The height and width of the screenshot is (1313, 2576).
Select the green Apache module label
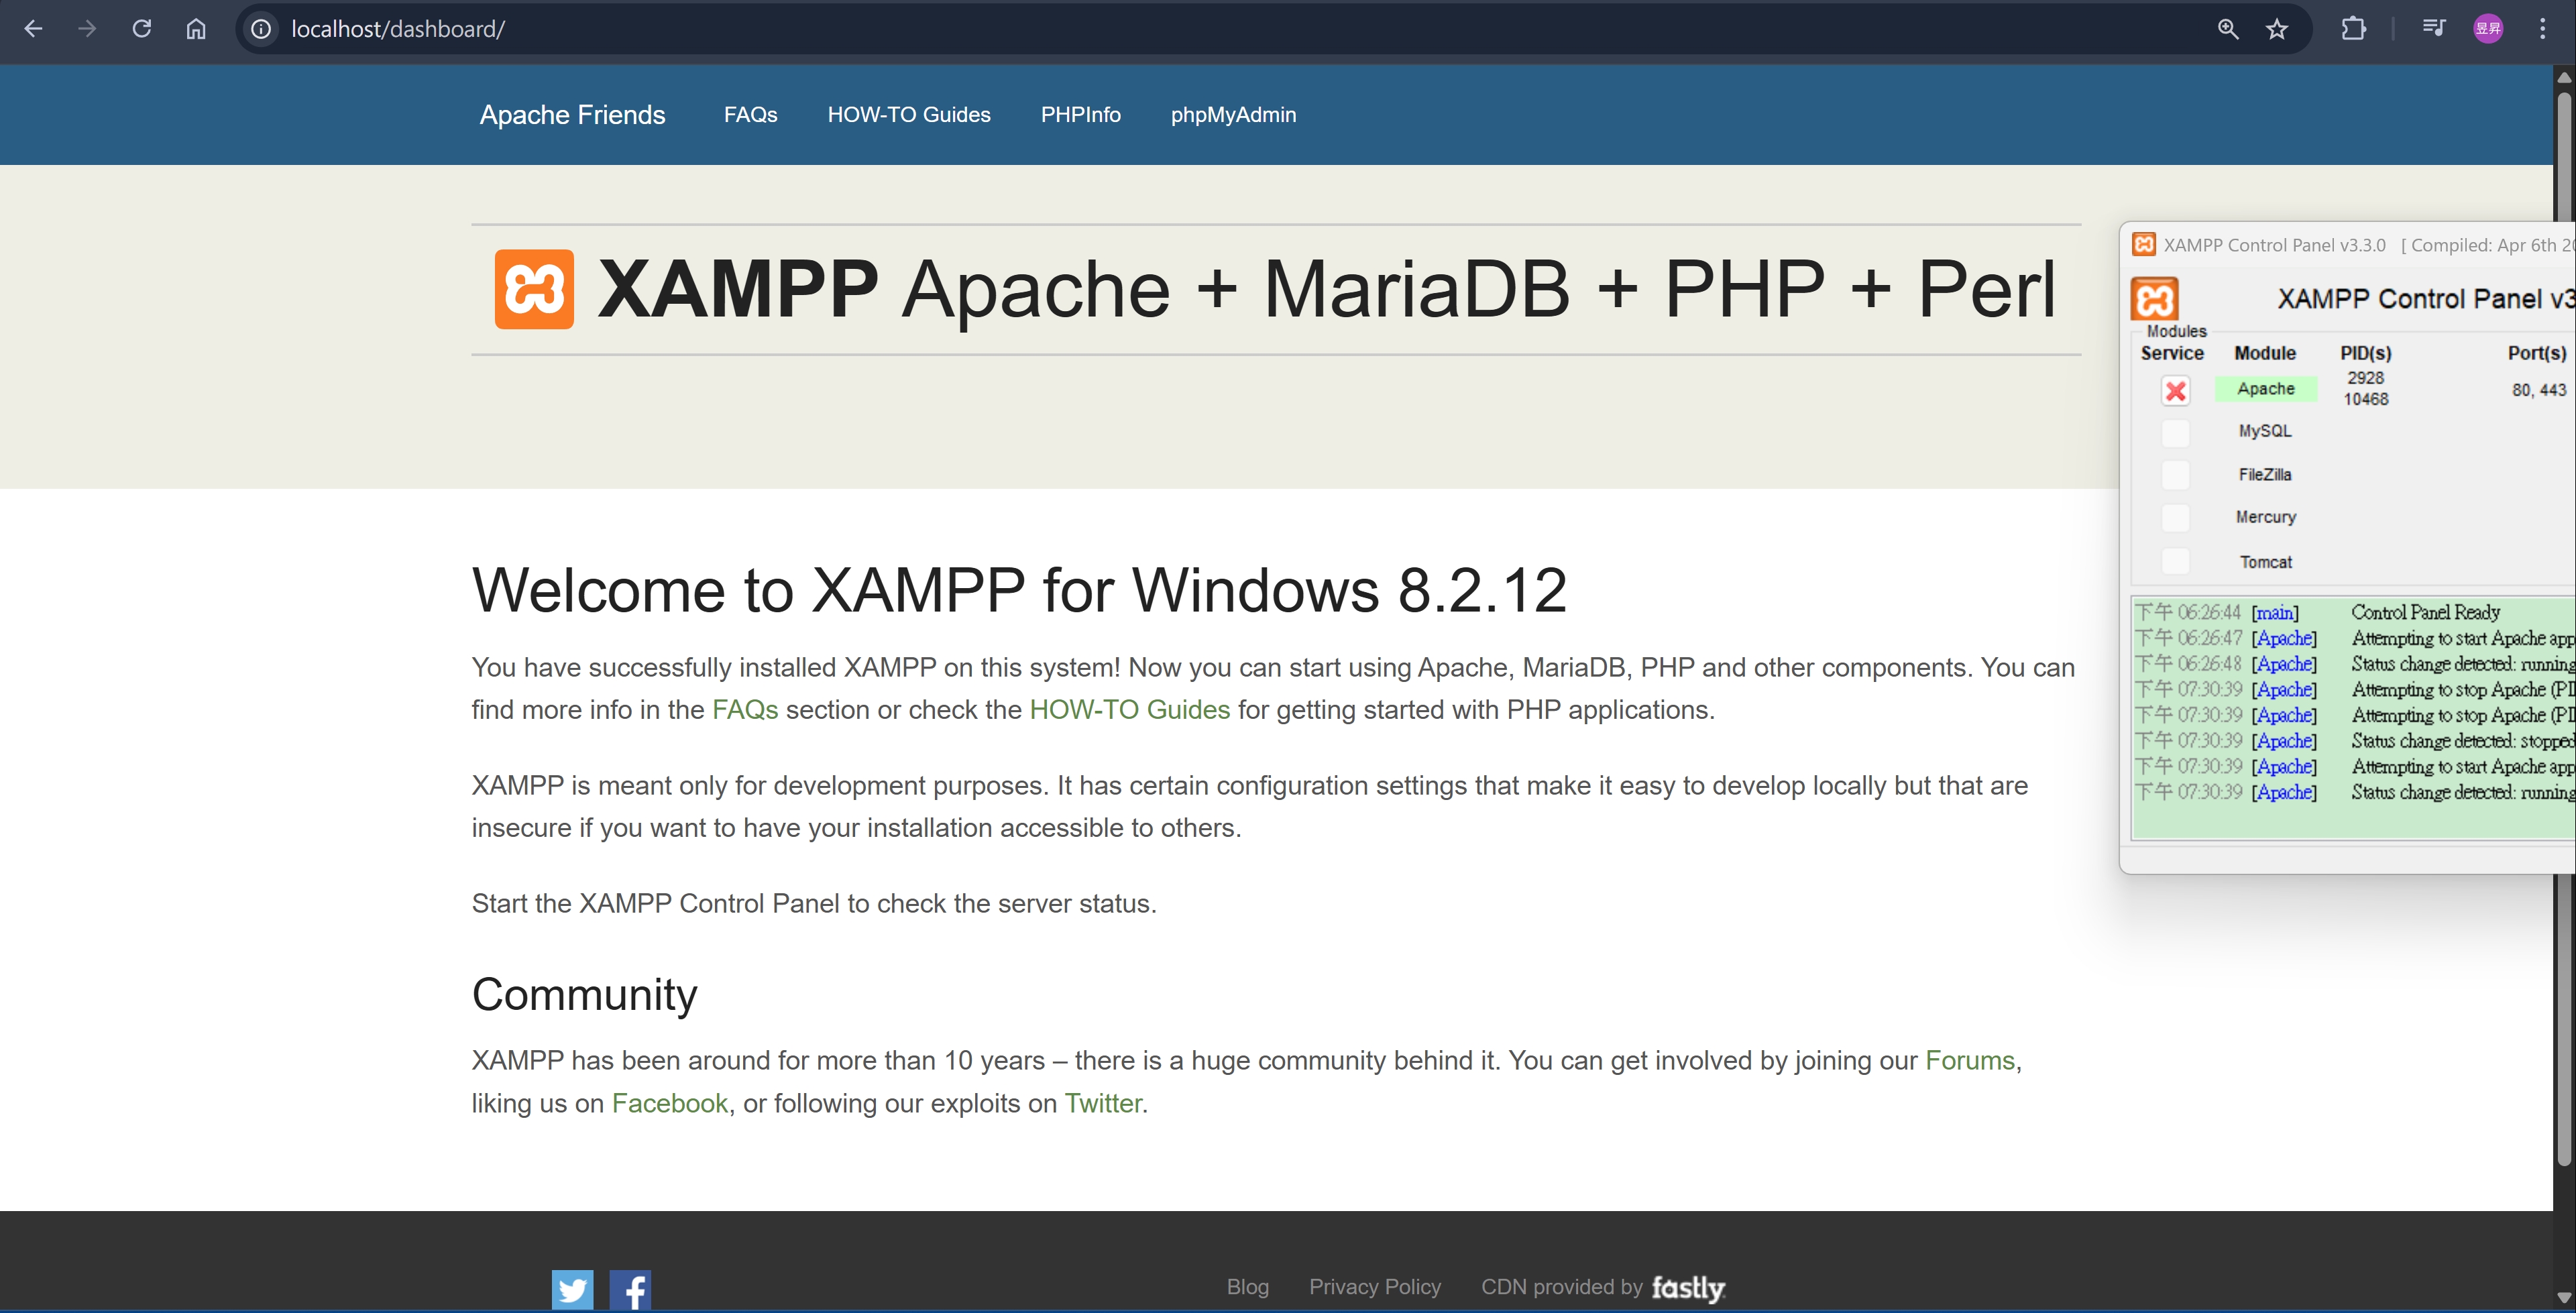[2266, 389]
